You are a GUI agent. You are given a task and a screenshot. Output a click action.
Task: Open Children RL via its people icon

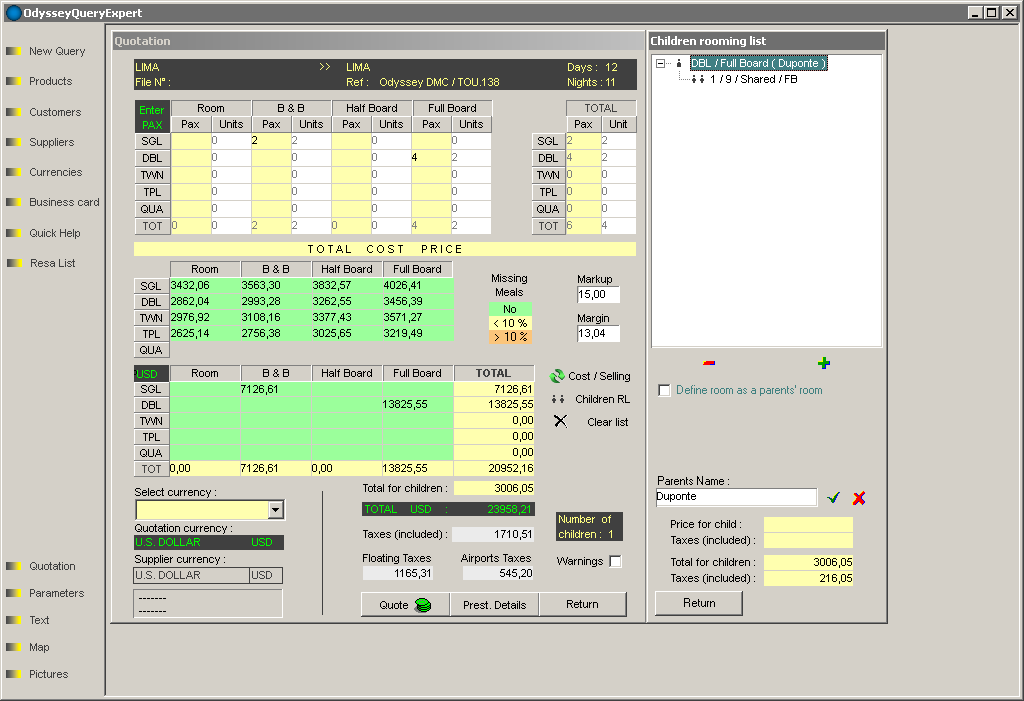point(558,399)
